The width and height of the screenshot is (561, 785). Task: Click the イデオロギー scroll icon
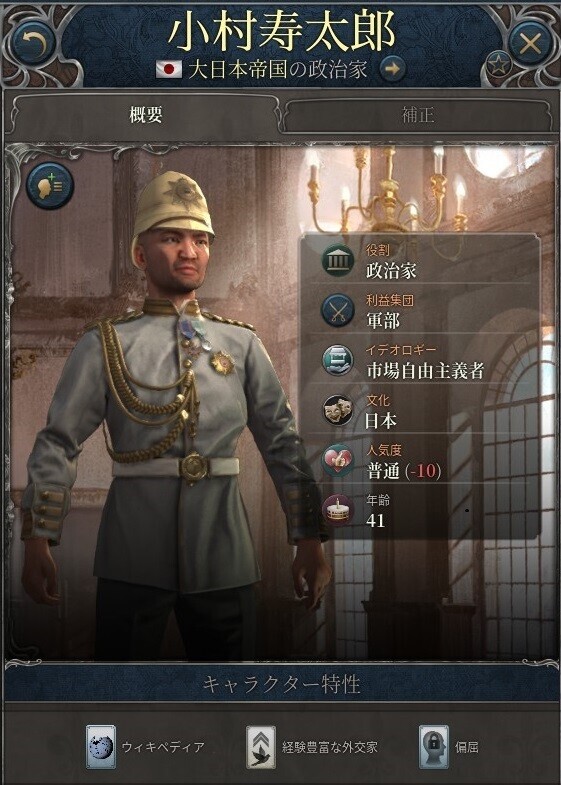tap(338, 360)
